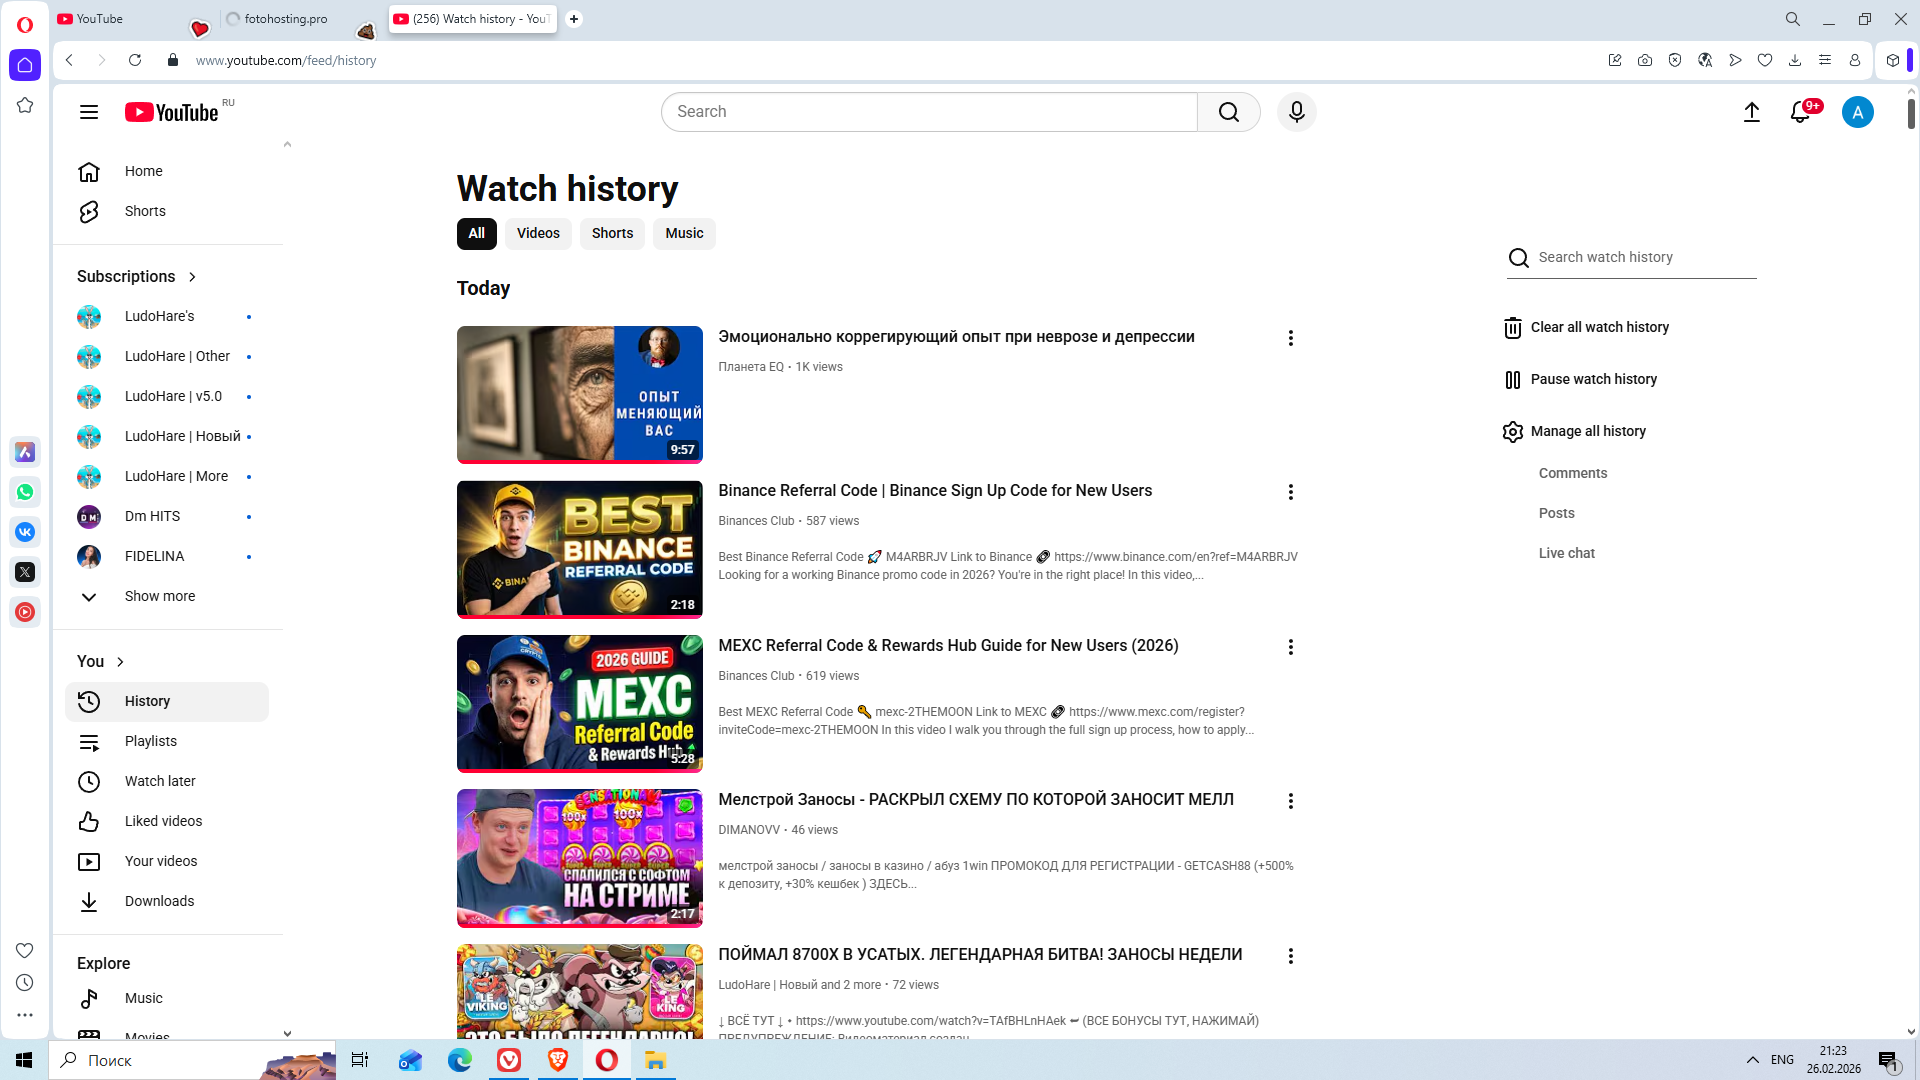The height and width of the screenshot is (1080, 1920).
Task: Expand the Subscriptions section chevron
Action: click(x=192, y=277)
